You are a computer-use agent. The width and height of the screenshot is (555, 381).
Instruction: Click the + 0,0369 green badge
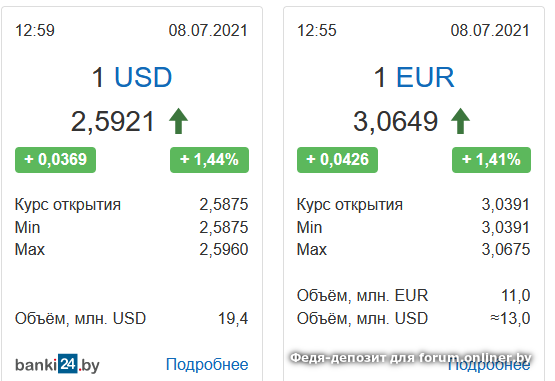(x=55, y=160)
